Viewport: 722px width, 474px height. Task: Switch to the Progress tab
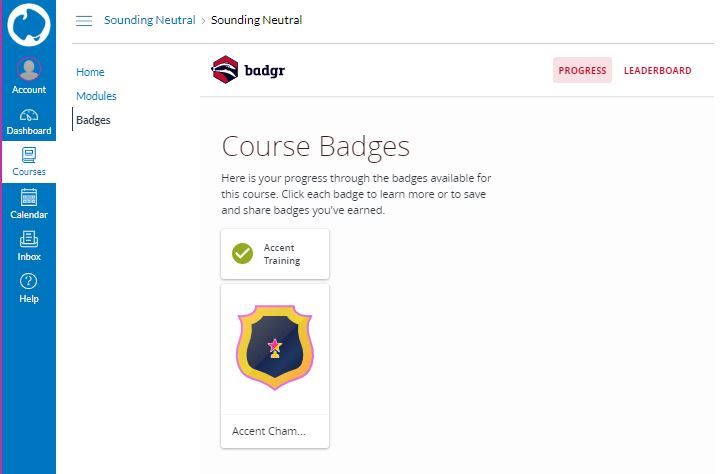click(x=582, y=71)
